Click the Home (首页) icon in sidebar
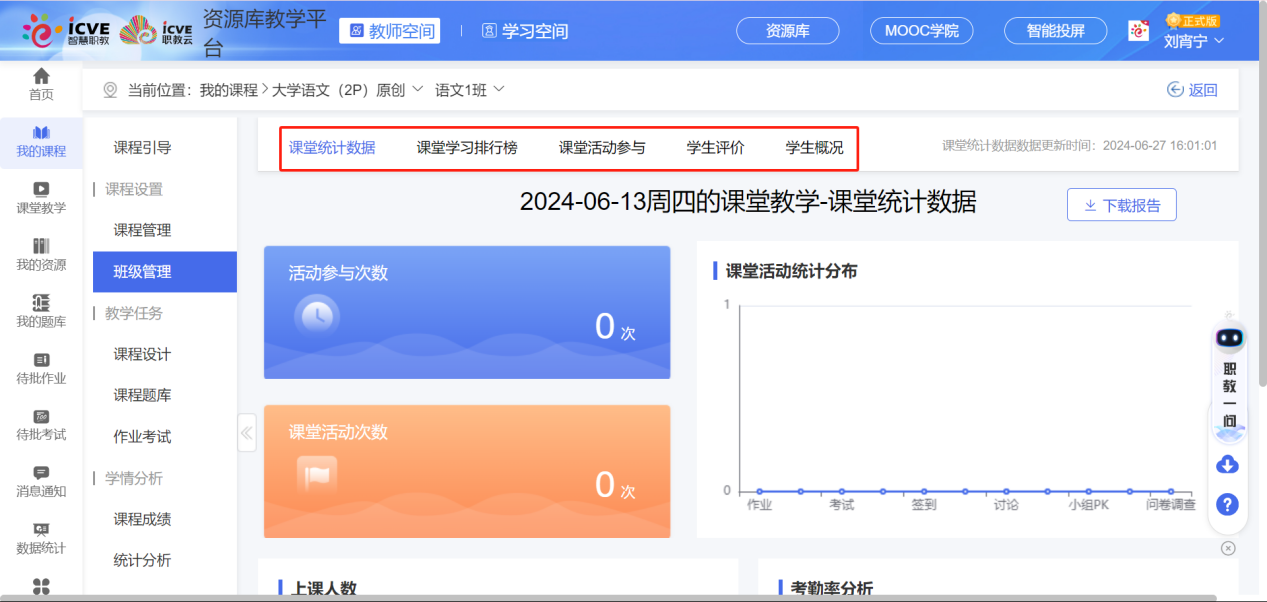 pyautogui.click(x=41, y=77)
